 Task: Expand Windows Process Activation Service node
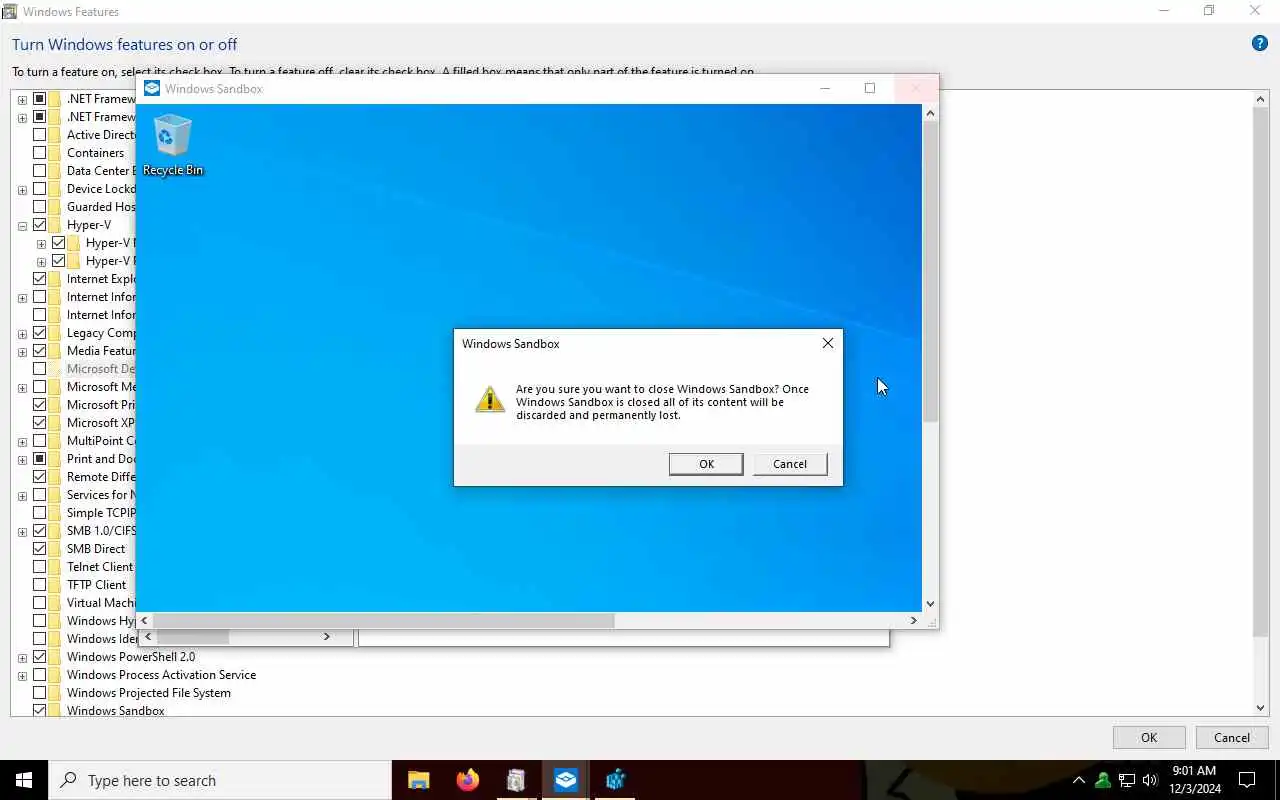22,675
